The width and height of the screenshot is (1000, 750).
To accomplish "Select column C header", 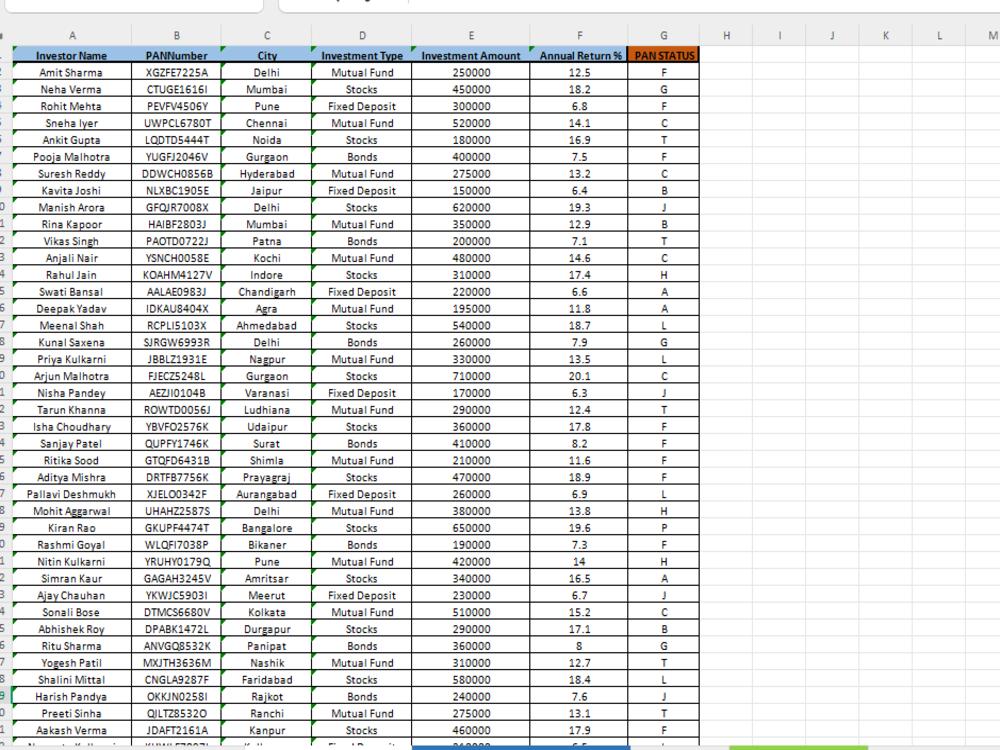I will point(267,36).
